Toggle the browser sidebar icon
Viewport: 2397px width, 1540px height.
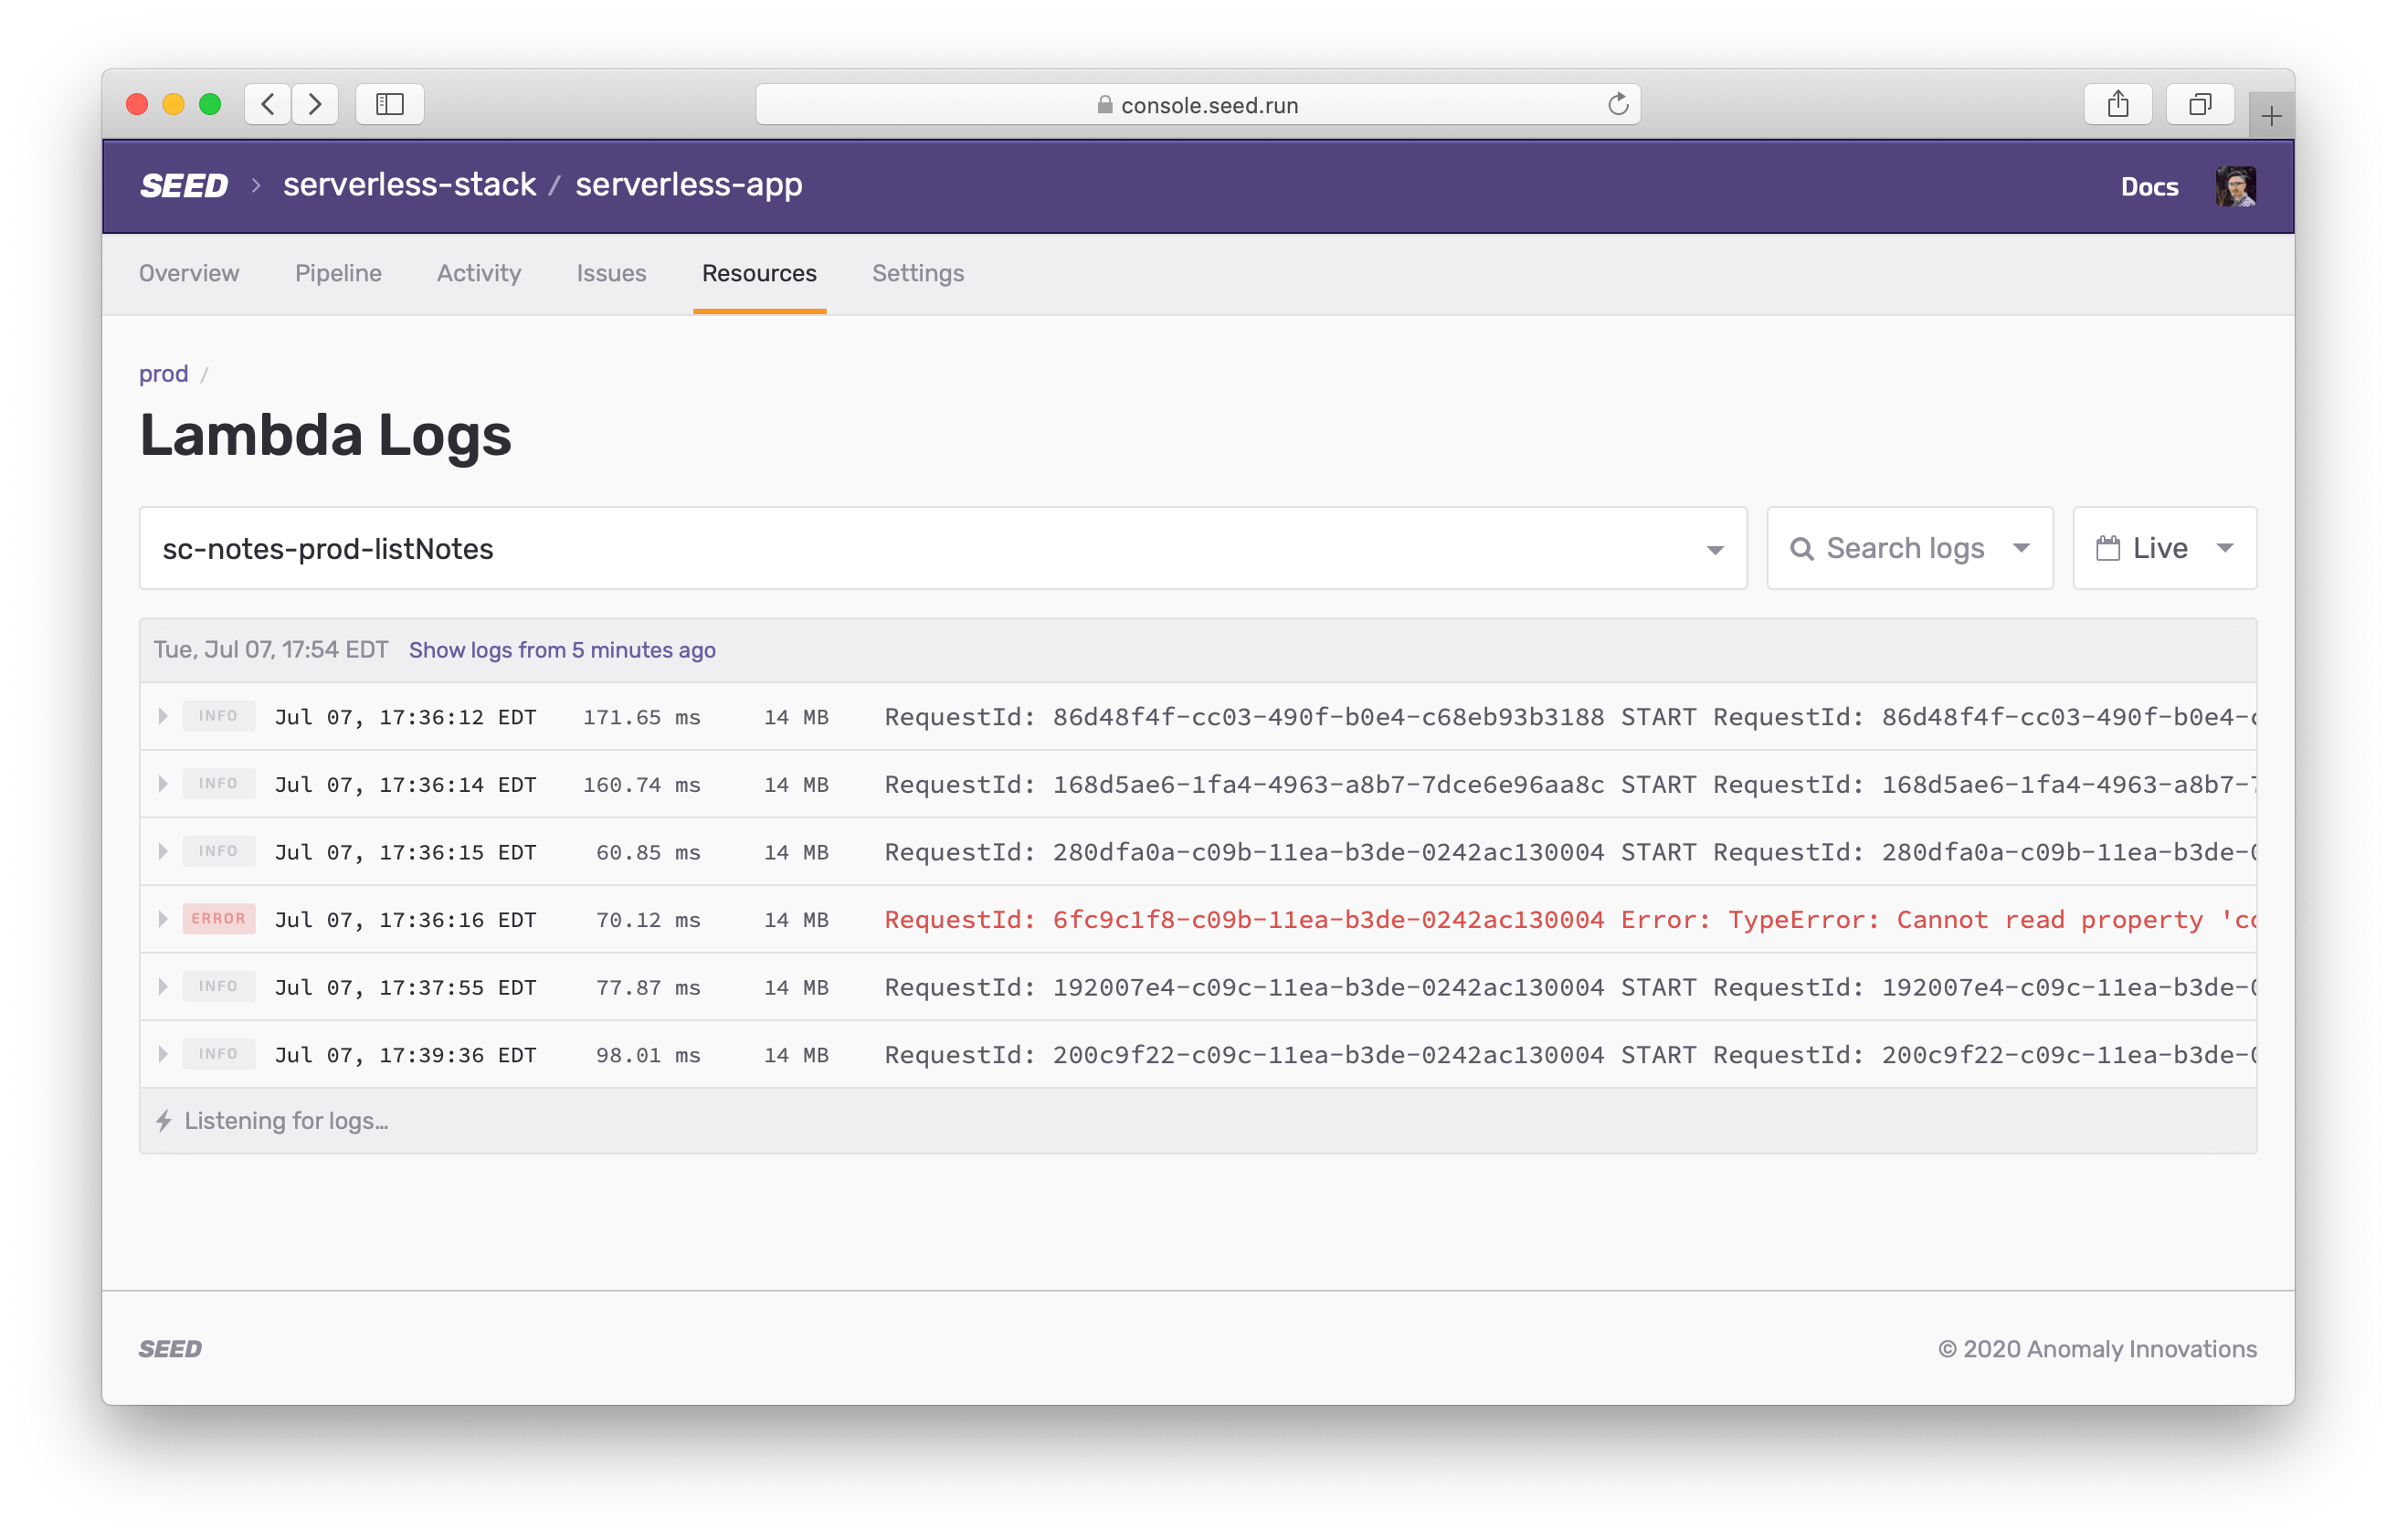tap(389, 104)
